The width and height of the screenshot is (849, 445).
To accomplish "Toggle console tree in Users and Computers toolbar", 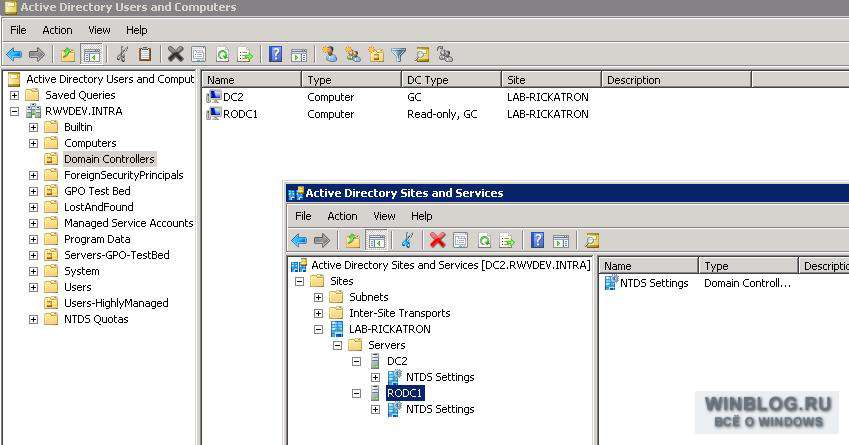I will click(x=92, y=55).
